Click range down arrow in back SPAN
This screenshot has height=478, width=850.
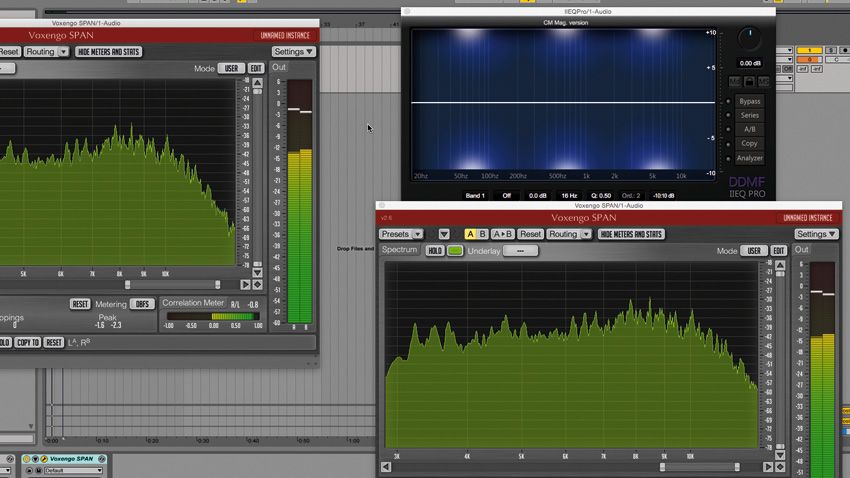[x=257, y=273]
